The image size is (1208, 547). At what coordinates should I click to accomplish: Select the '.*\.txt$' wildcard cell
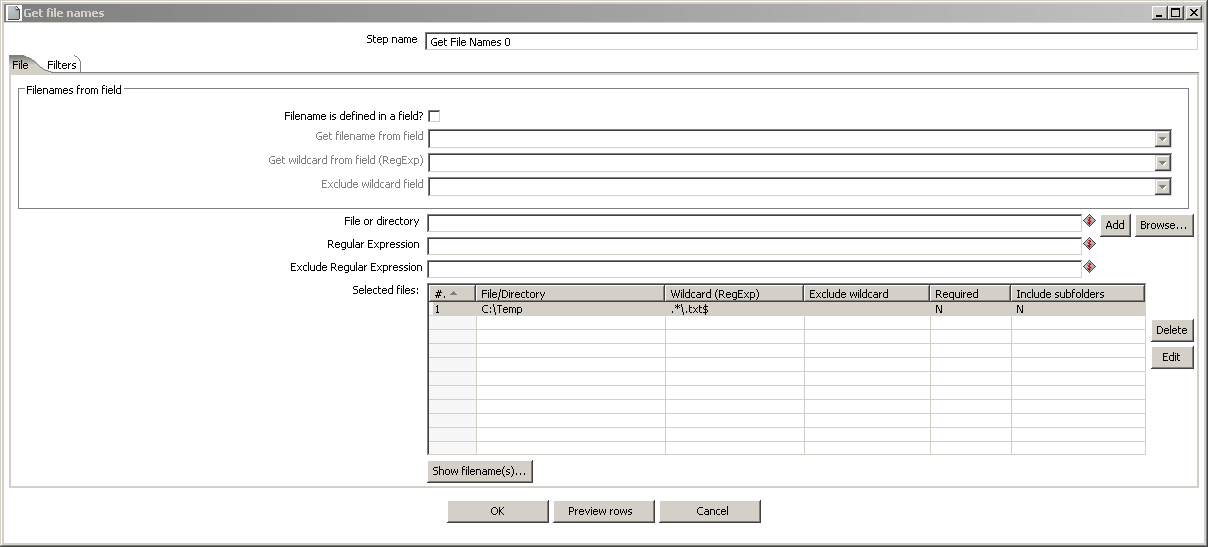click(x=735, y=309)
